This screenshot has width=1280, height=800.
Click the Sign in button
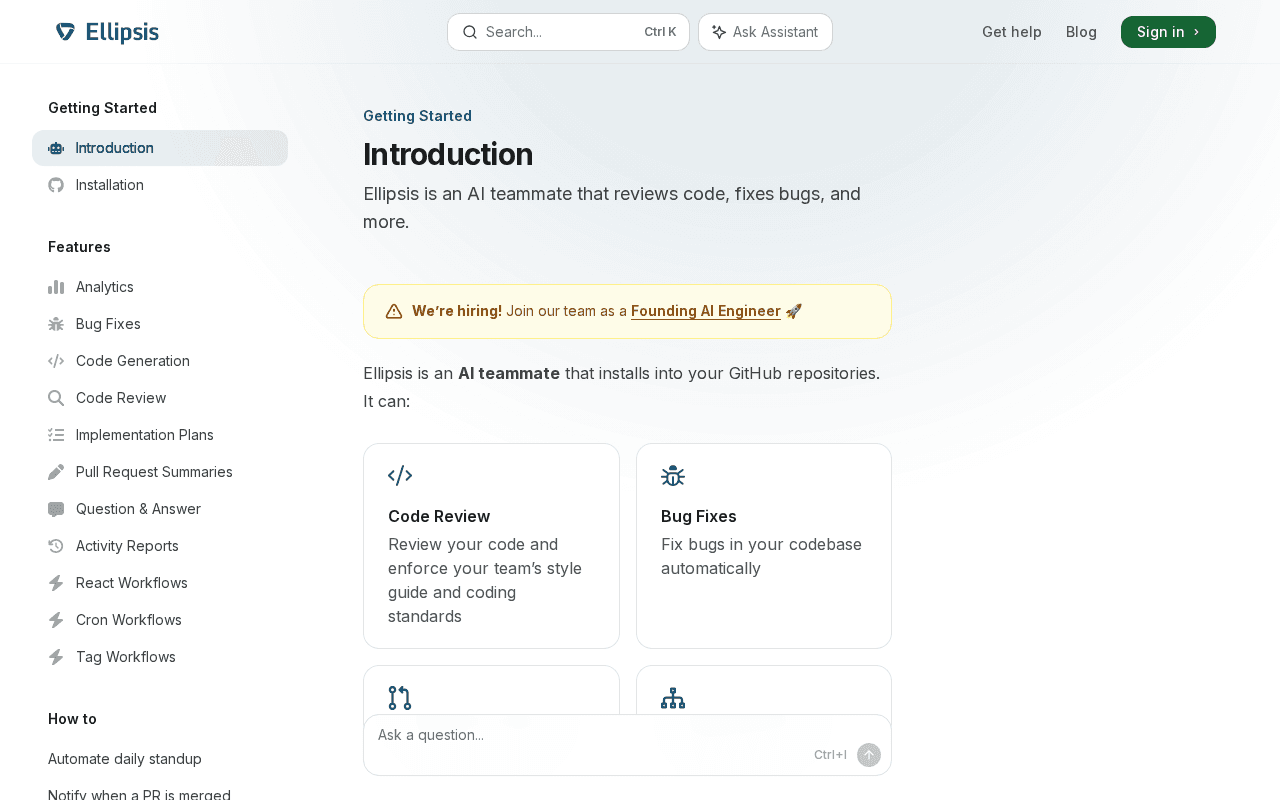(1168, 32)
